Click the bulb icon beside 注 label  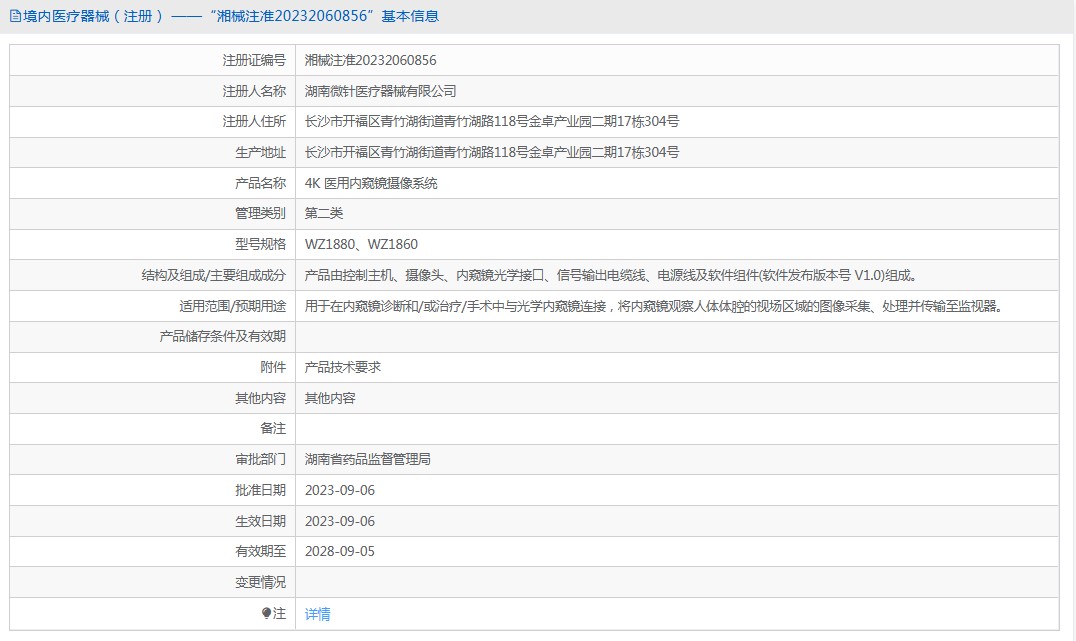pos(266,613)
